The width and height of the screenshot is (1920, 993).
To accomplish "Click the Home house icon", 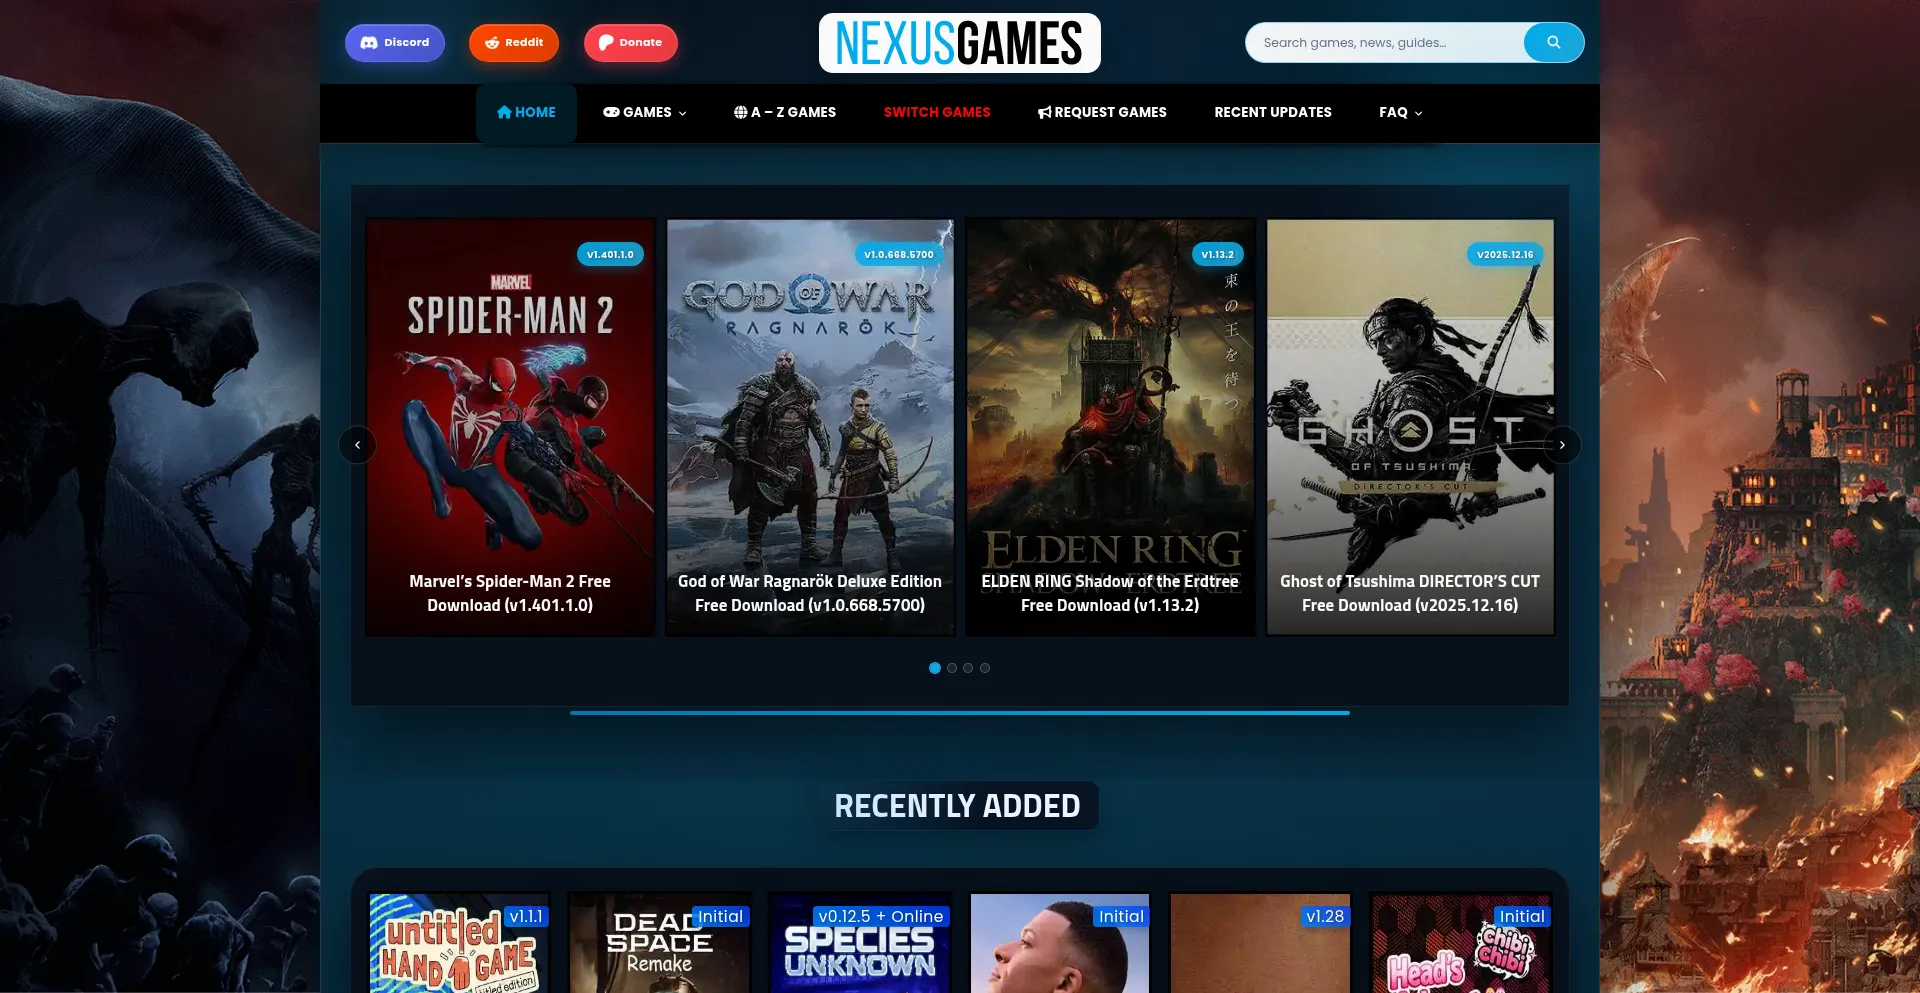I will tap(505, 113).
